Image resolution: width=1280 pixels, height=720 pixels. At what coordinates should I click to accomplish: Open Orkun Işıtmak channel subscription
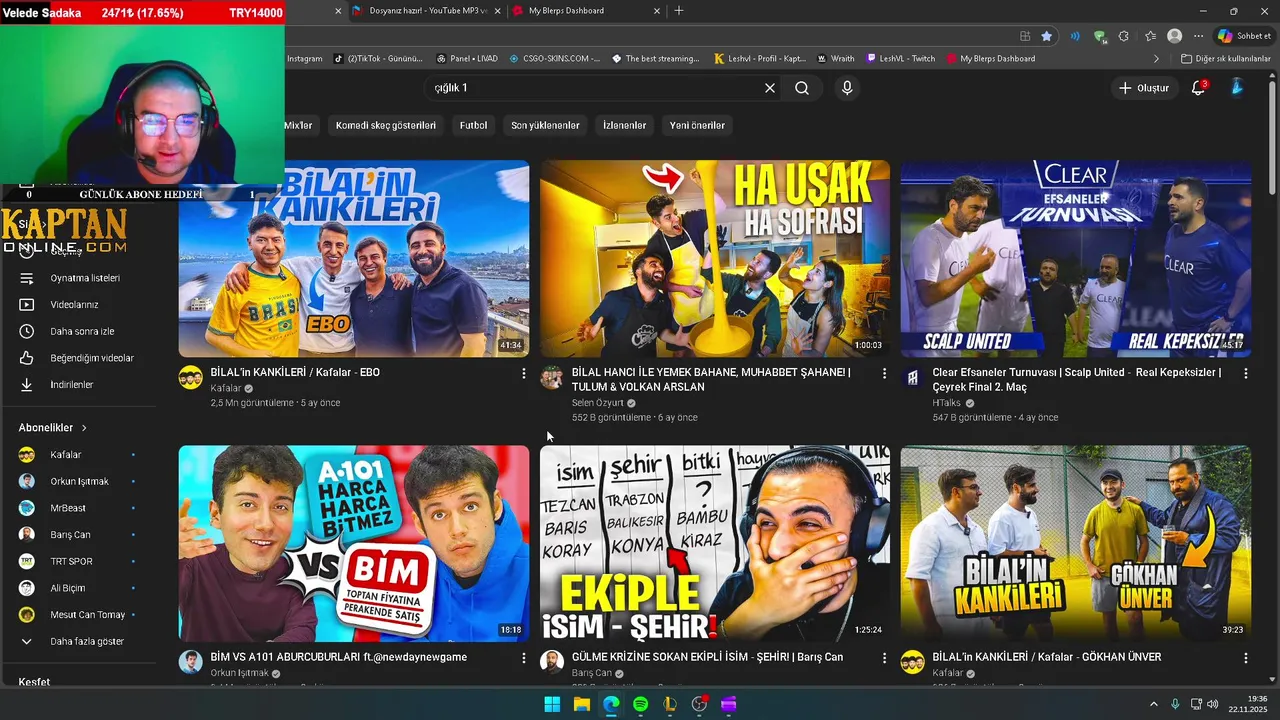pyautogui.click(x=80, y=481)
